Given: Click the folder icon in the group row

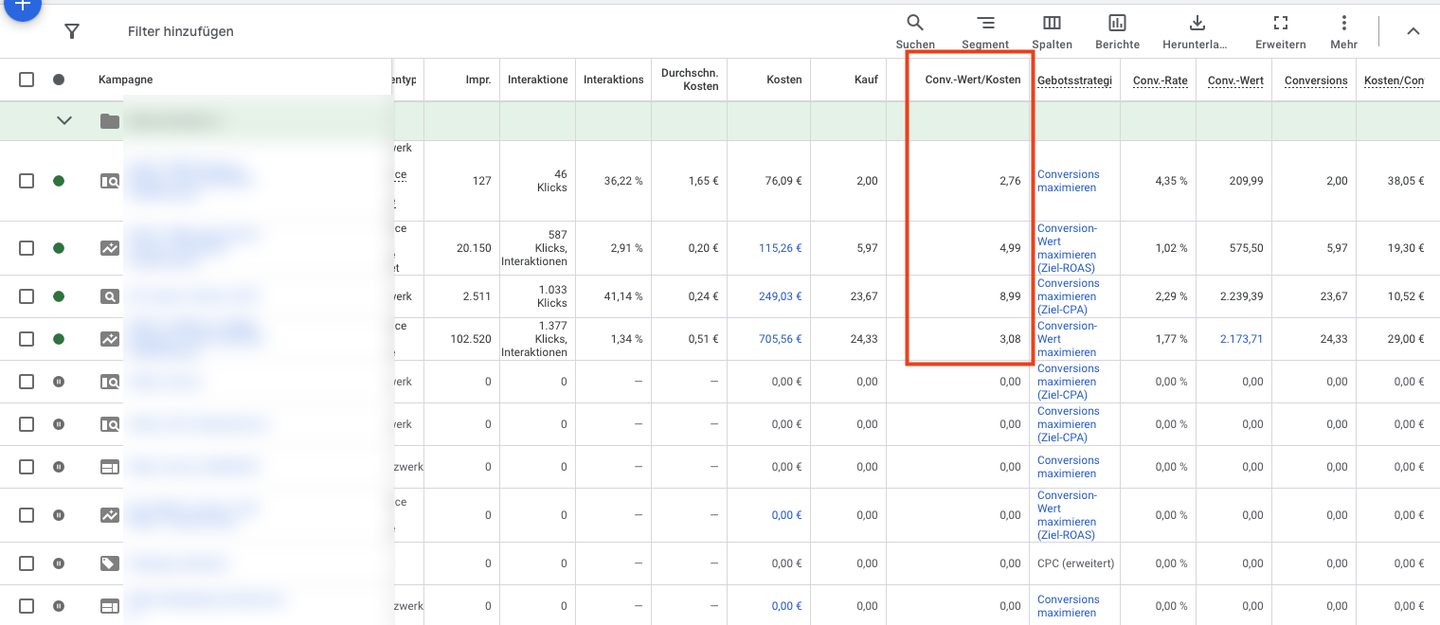Looking at the screenshot, I should 110,121.
